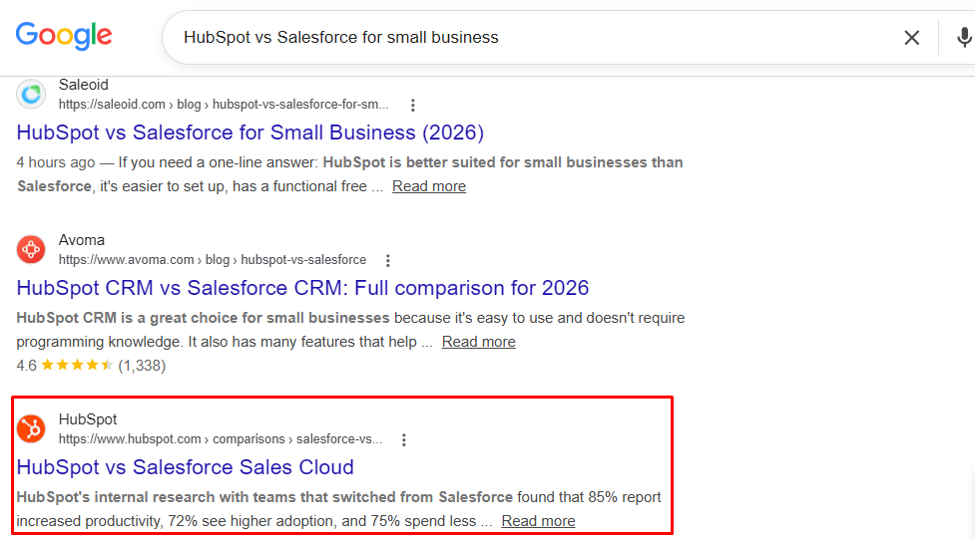Open the Saleoid result options menu
This screenshot has width=975, height=540.
click(413, 105)
